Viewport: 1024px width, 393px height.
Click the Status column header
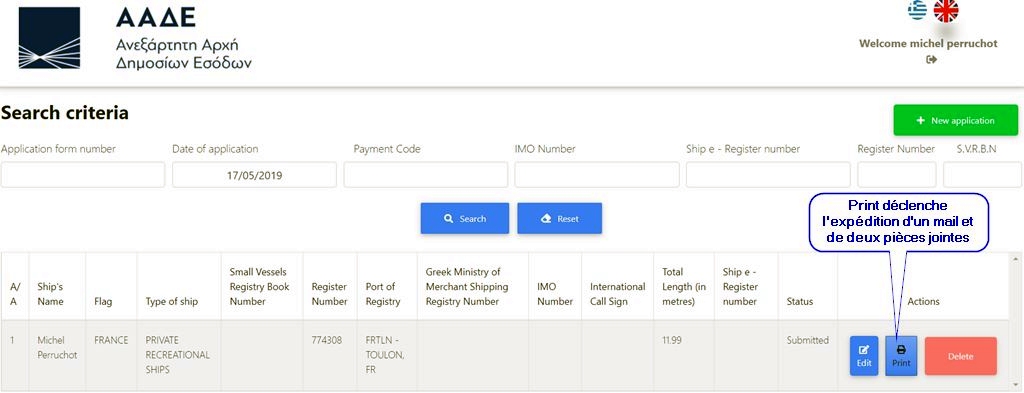(800, 302)
